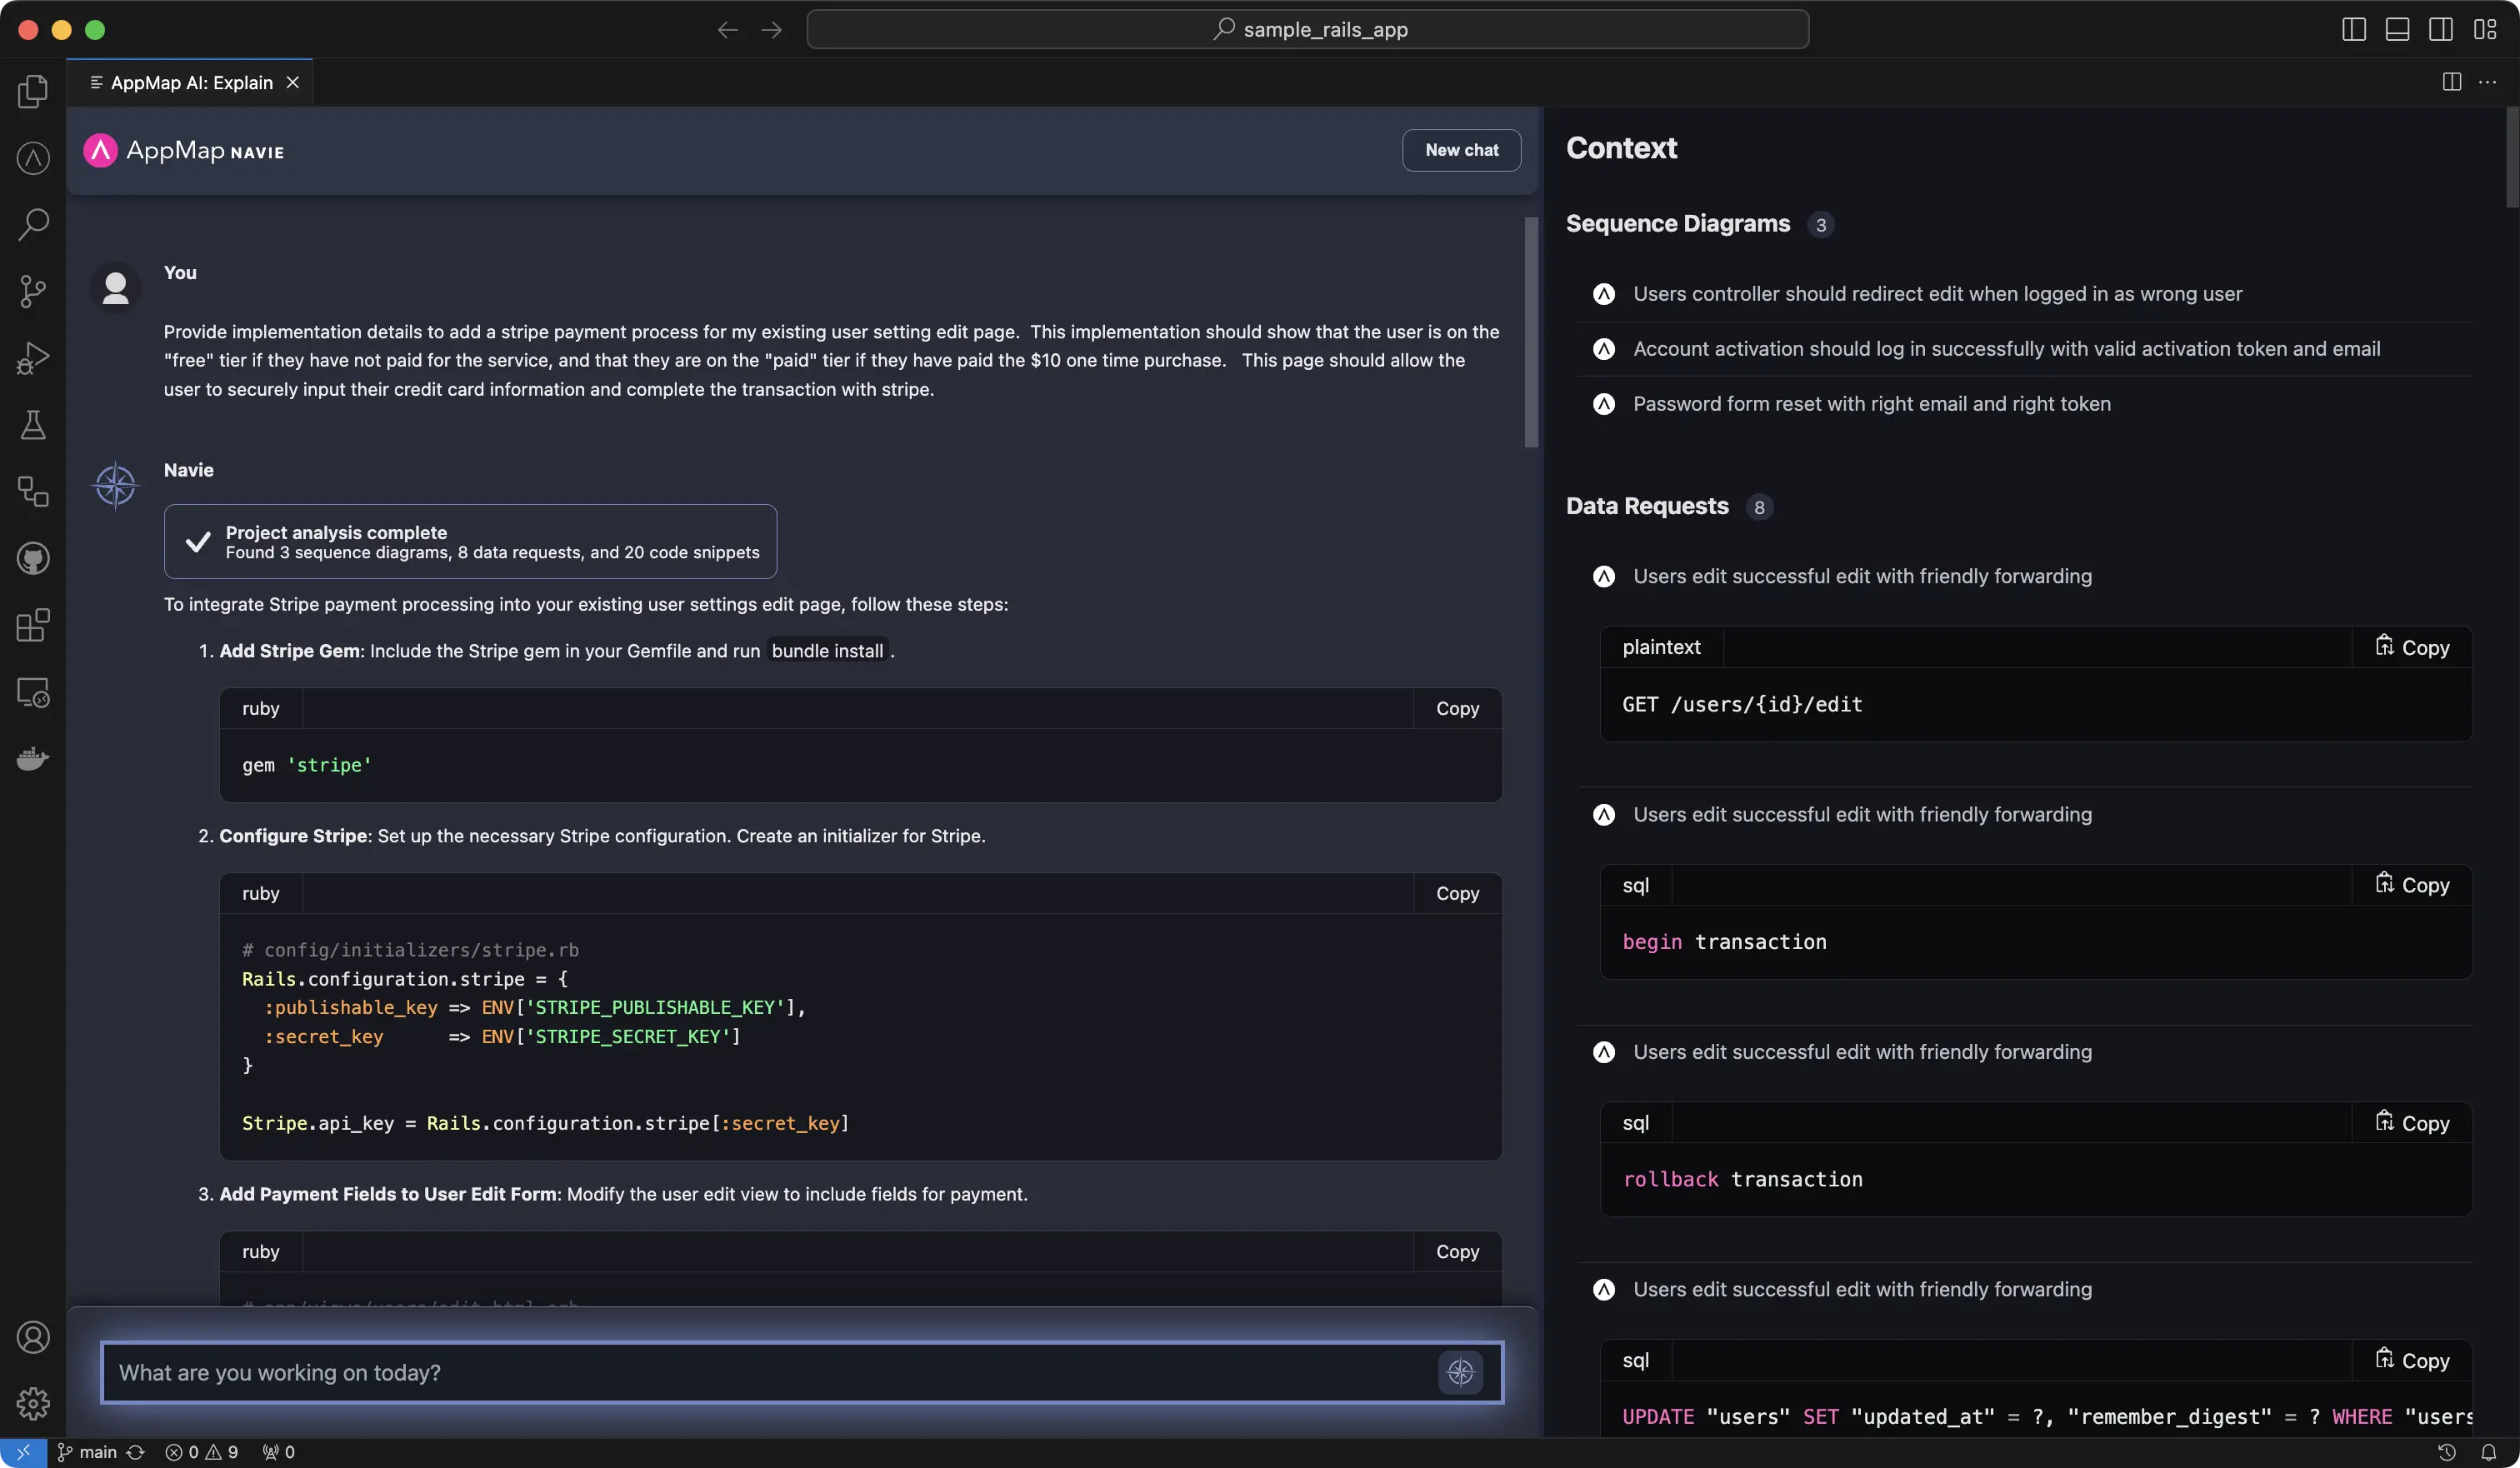The width and height of the screenshot is (2520, 1468).
Task: Click the chat conversation scrollbar
Action: (1531, 333)
